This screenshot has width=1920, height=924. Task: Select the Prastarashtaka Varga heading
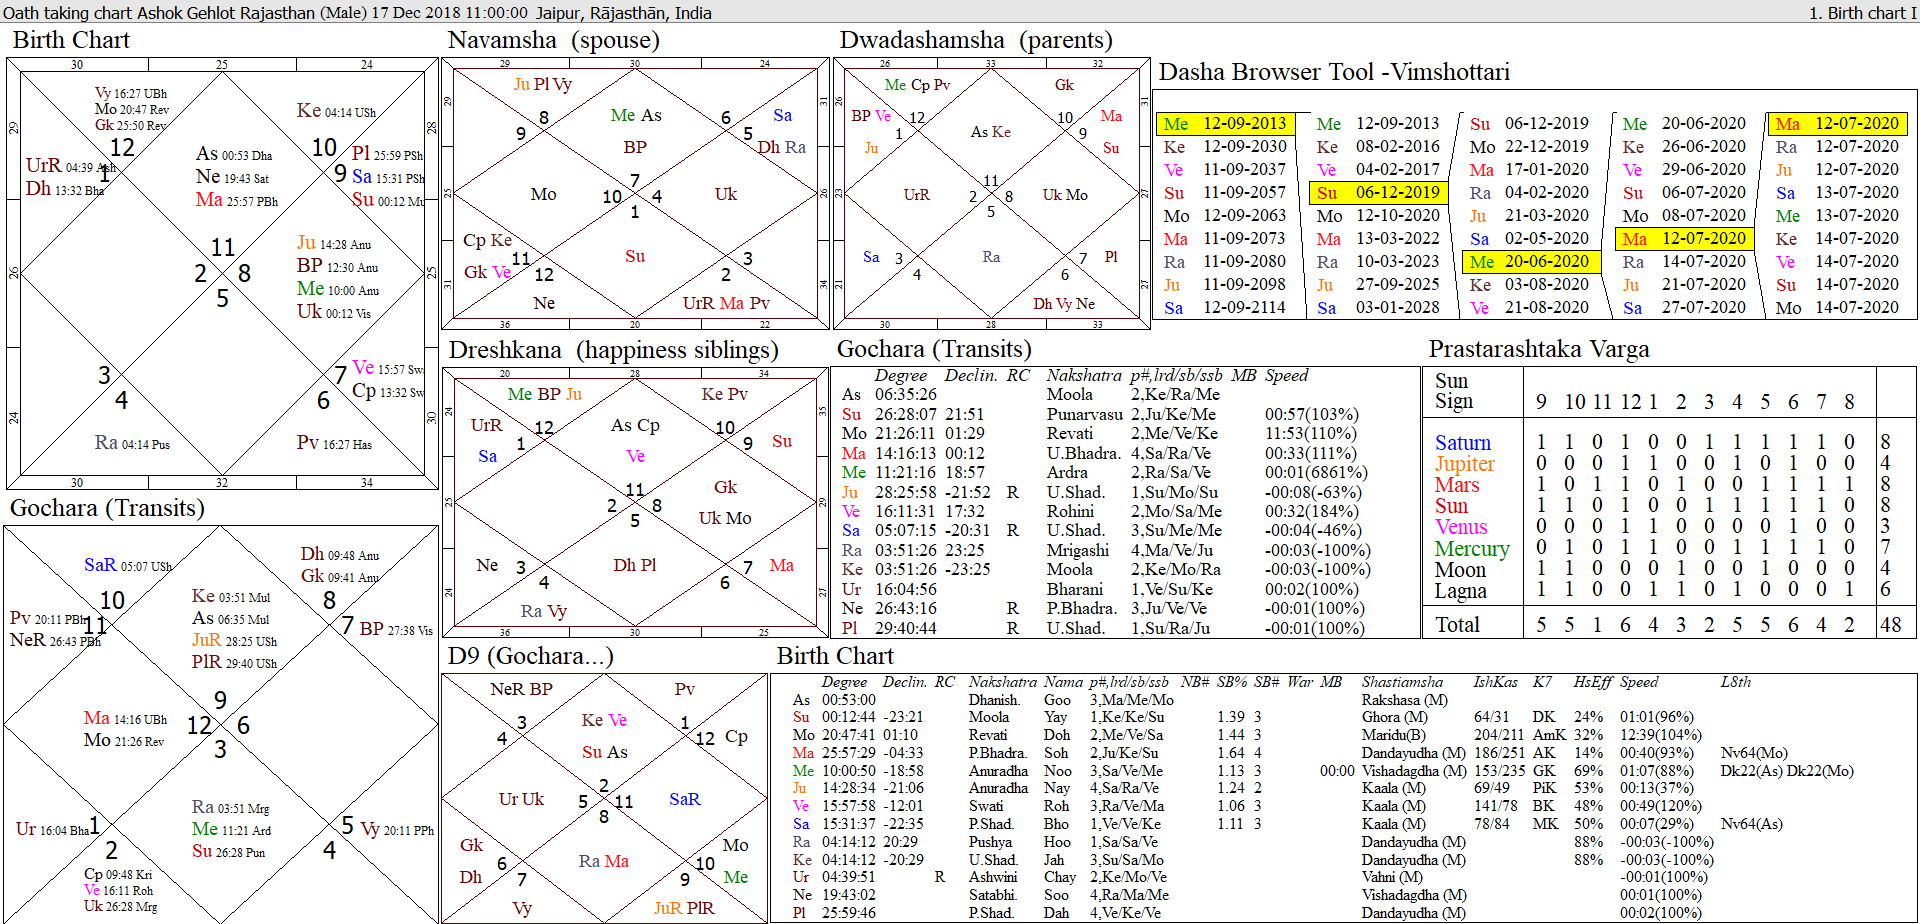[x=1539, y=349]
